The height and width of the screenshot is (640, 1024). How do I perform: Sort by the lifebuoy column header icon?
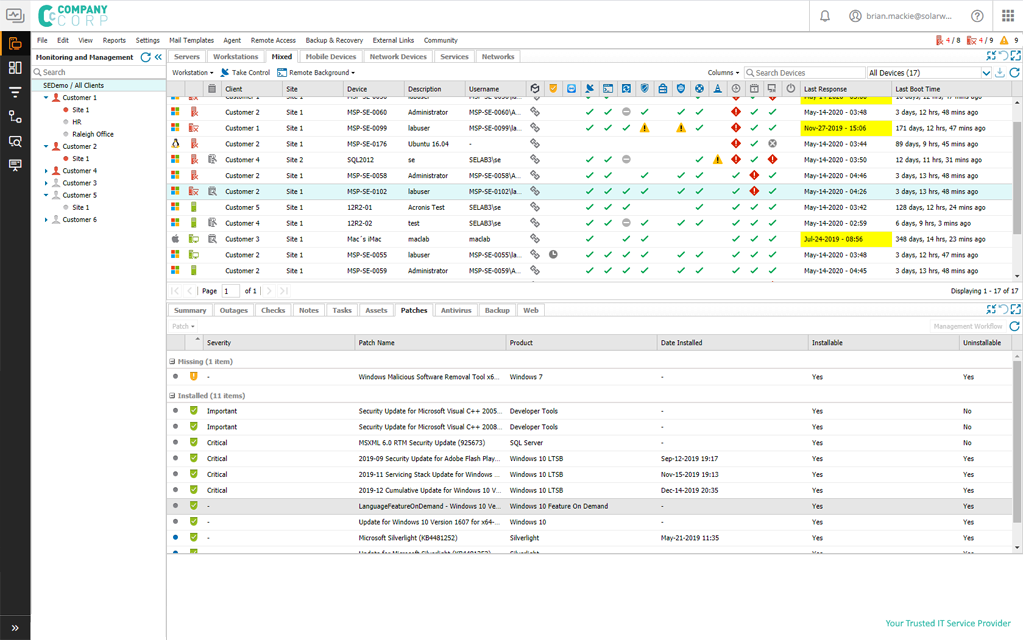click(x=699, y=89)
